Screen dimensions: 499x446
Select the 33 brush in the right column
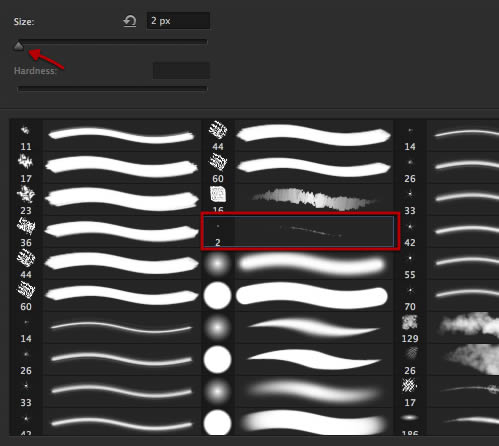pyautogui.click(x=447, y=200)
